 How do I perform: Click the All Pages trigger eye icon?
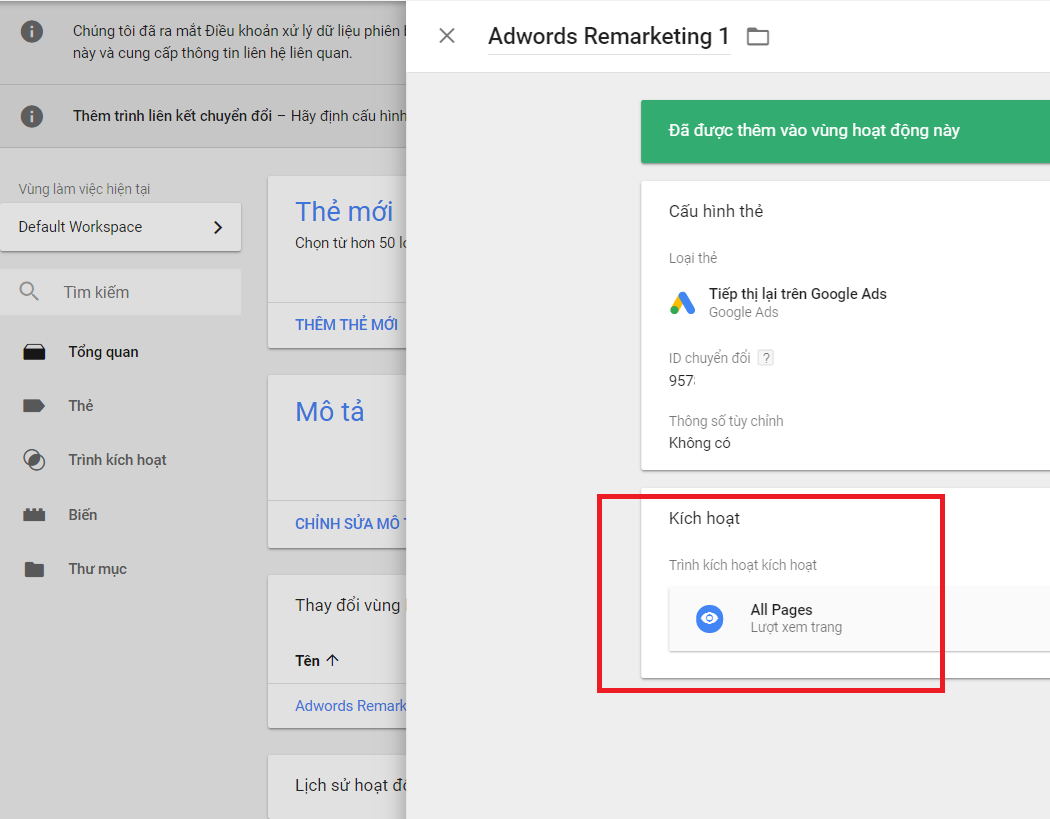tap(709, 618)
